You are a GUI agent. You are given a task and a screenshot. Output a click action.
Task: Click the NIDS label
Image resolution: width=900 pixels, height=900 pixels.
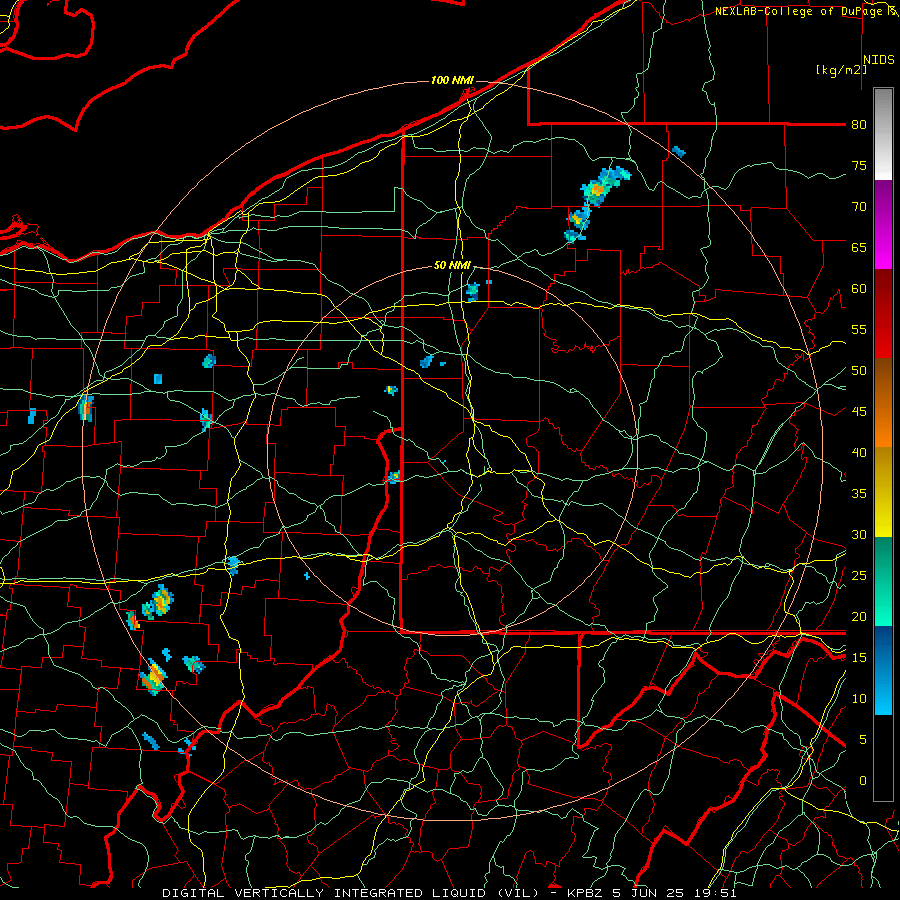(879, 60)
